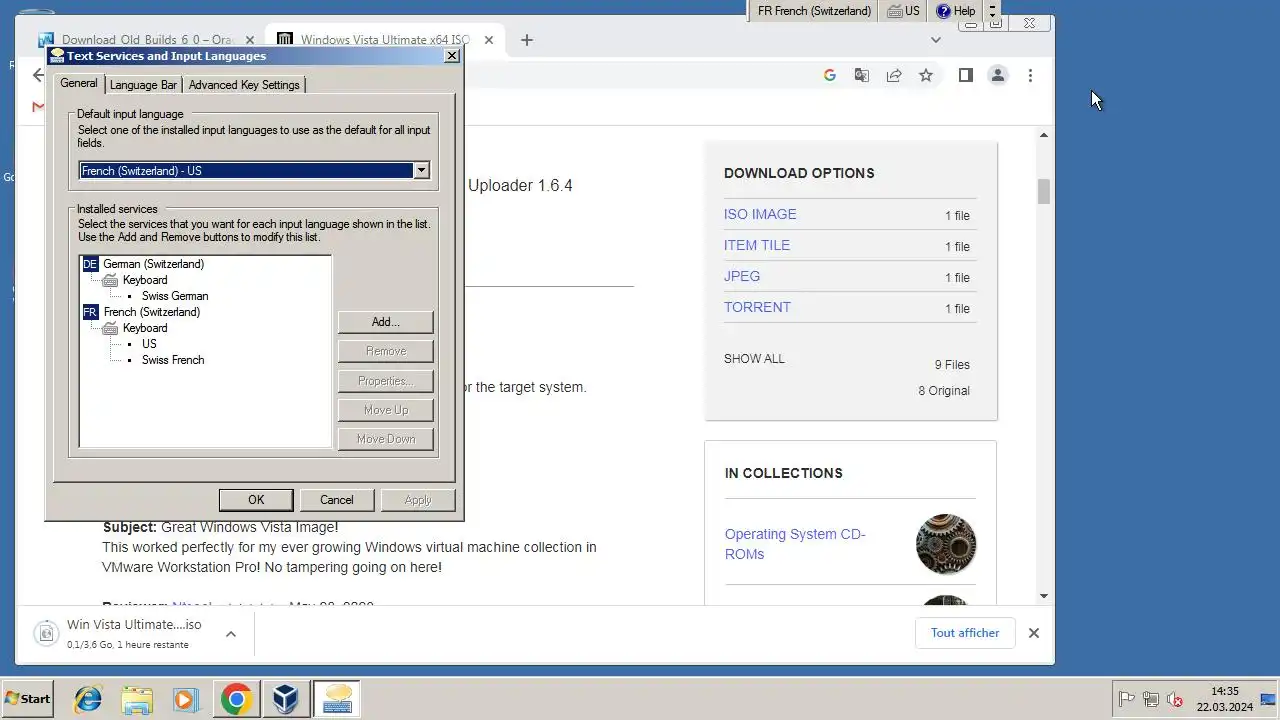
Task: Open the Advanced Key Settings tab
Action: point(244,85)
